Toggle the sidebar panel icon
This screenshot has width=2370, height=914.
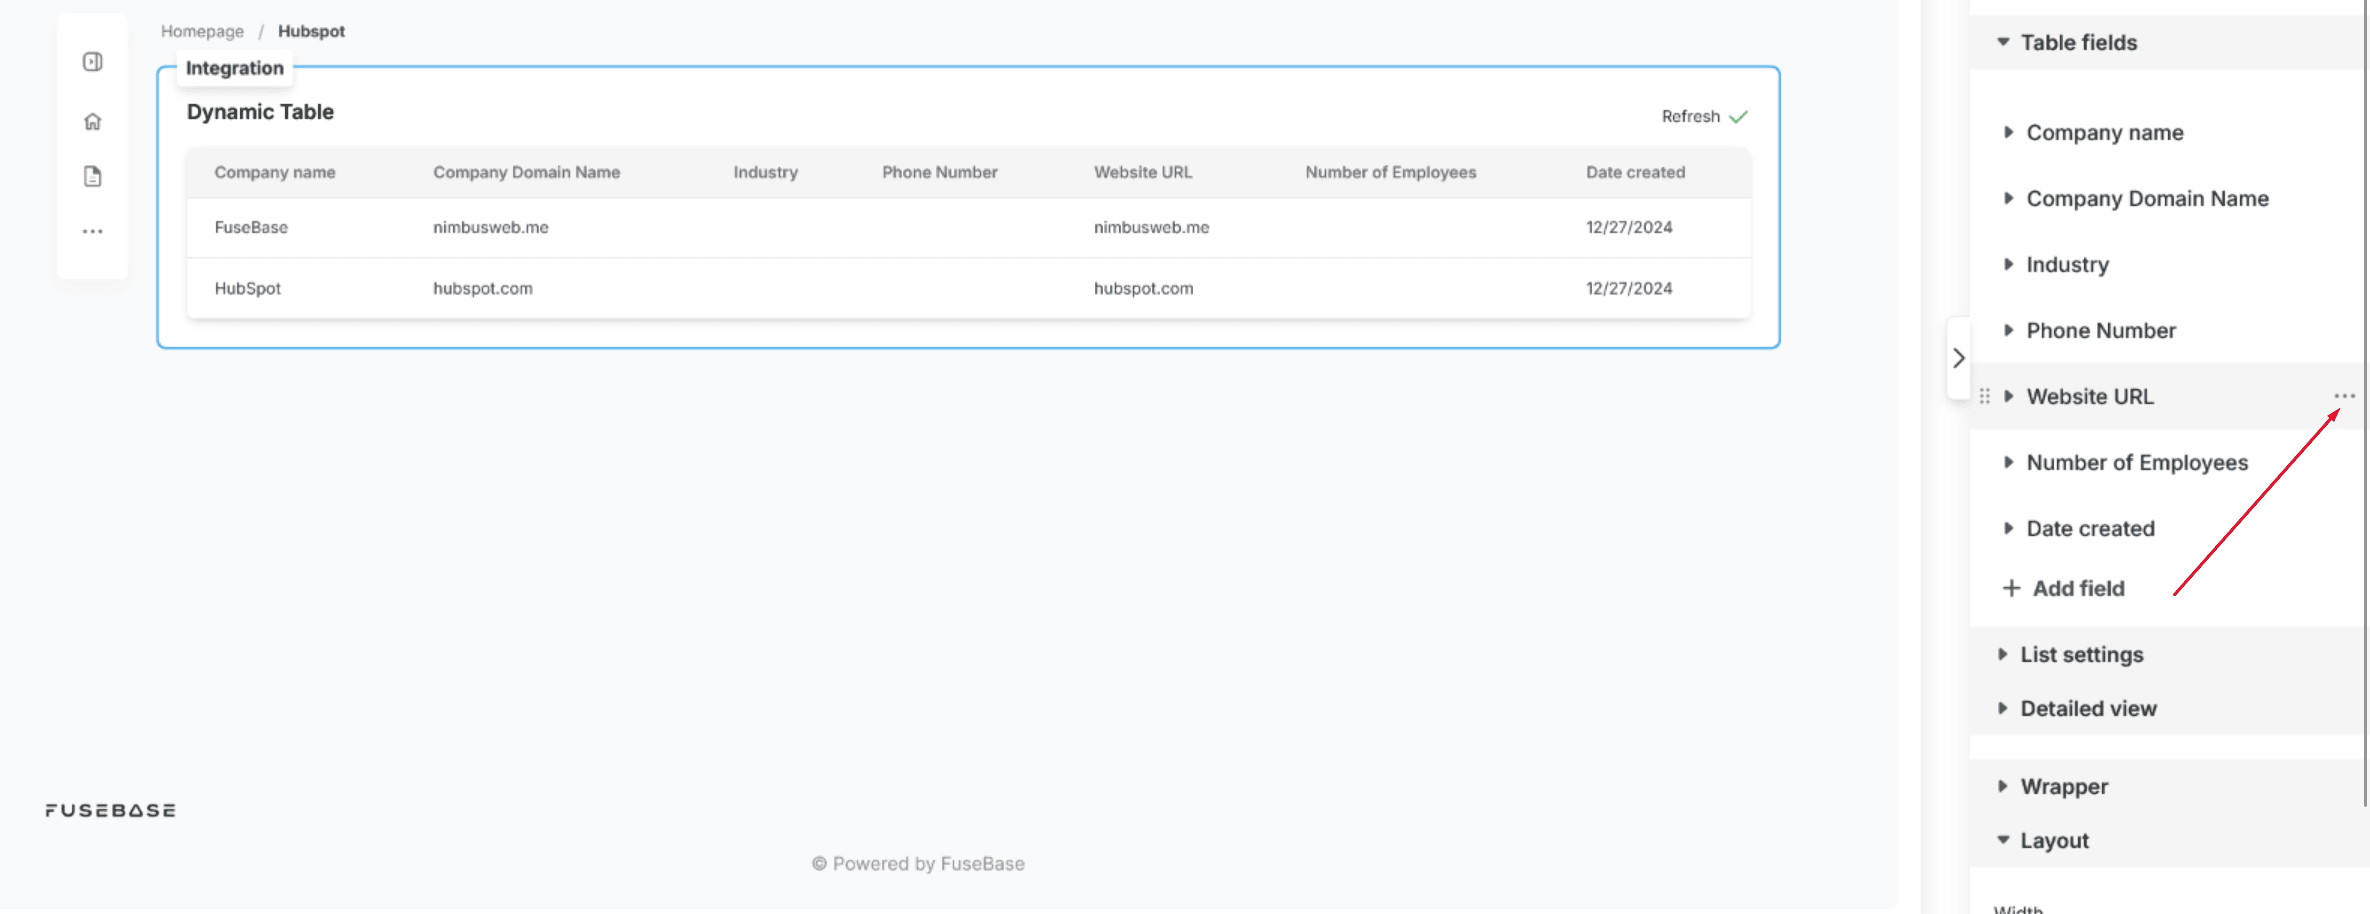[x=93, y=62]
